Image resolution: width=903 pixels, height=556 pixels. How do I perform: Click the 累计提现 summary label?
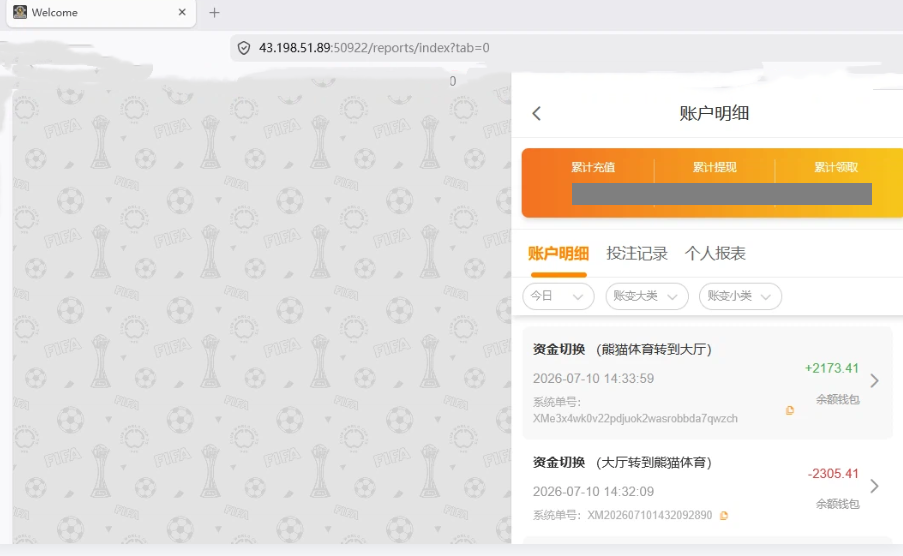(x=715, y=167)
